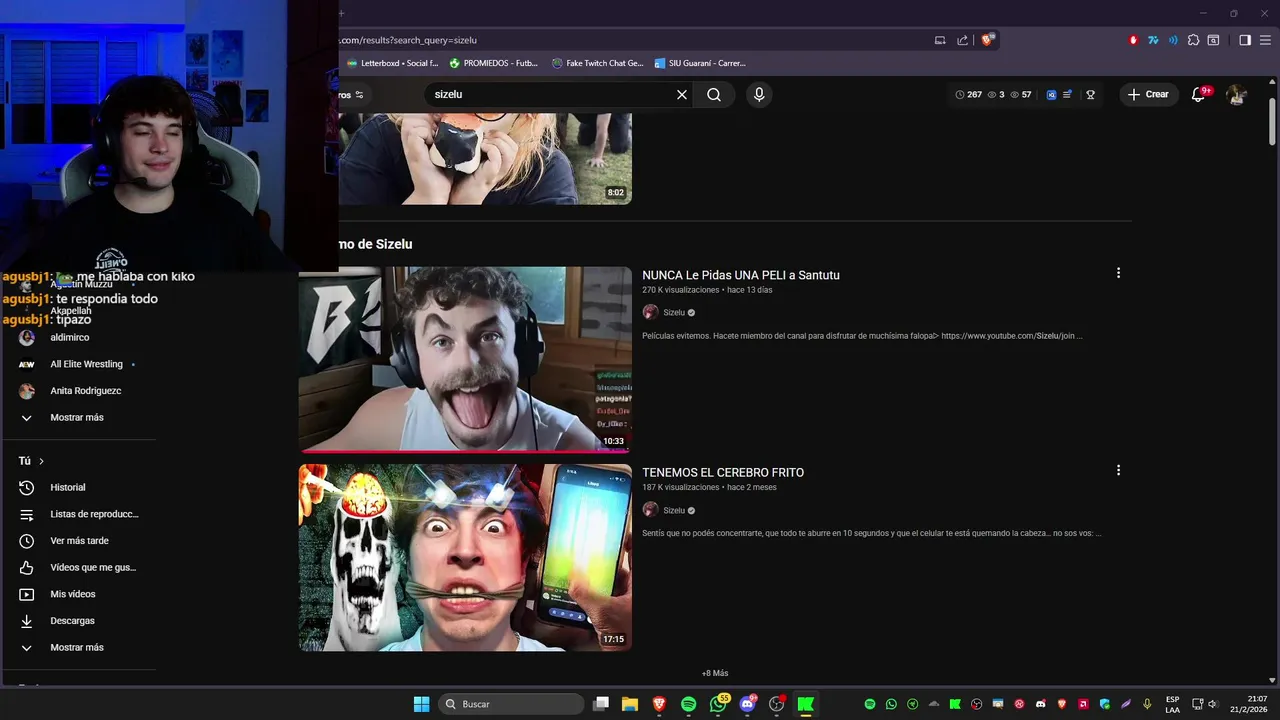Click the system tray volume icon
Image resolution: width=1280 pixels, height=720 pixels.
1212,704
